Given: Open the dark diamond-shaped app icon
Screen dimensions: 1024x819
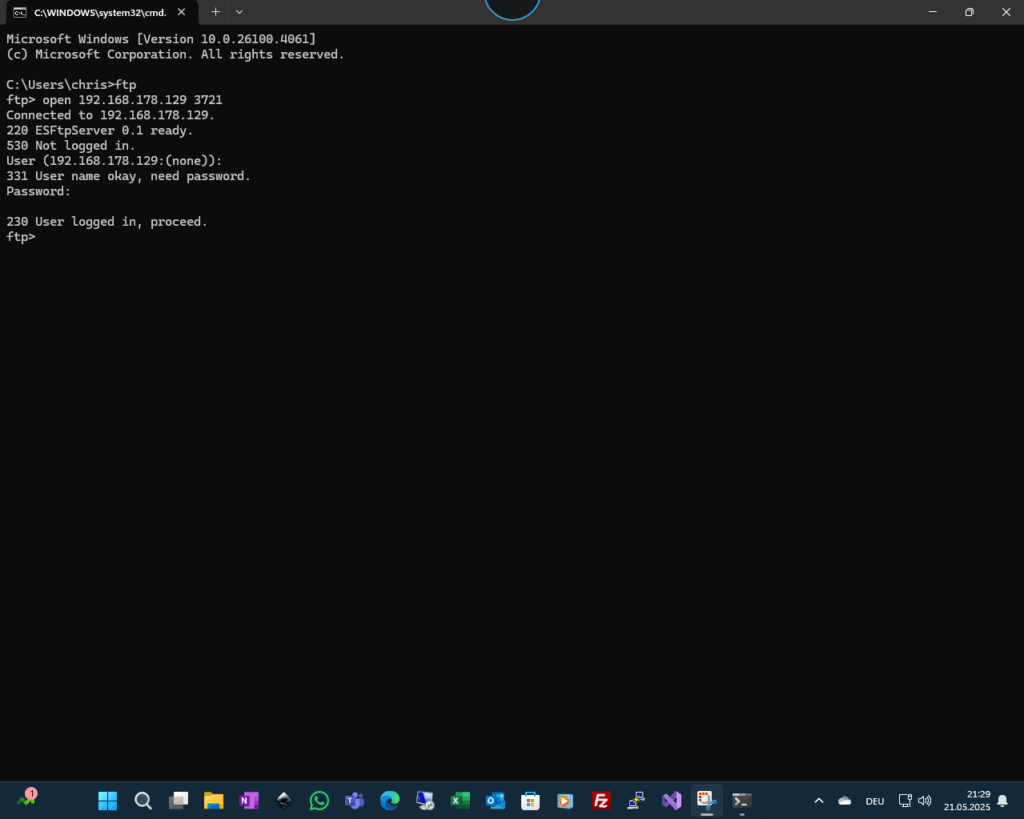Looking at the screenshot, I should tap(284, 801).
